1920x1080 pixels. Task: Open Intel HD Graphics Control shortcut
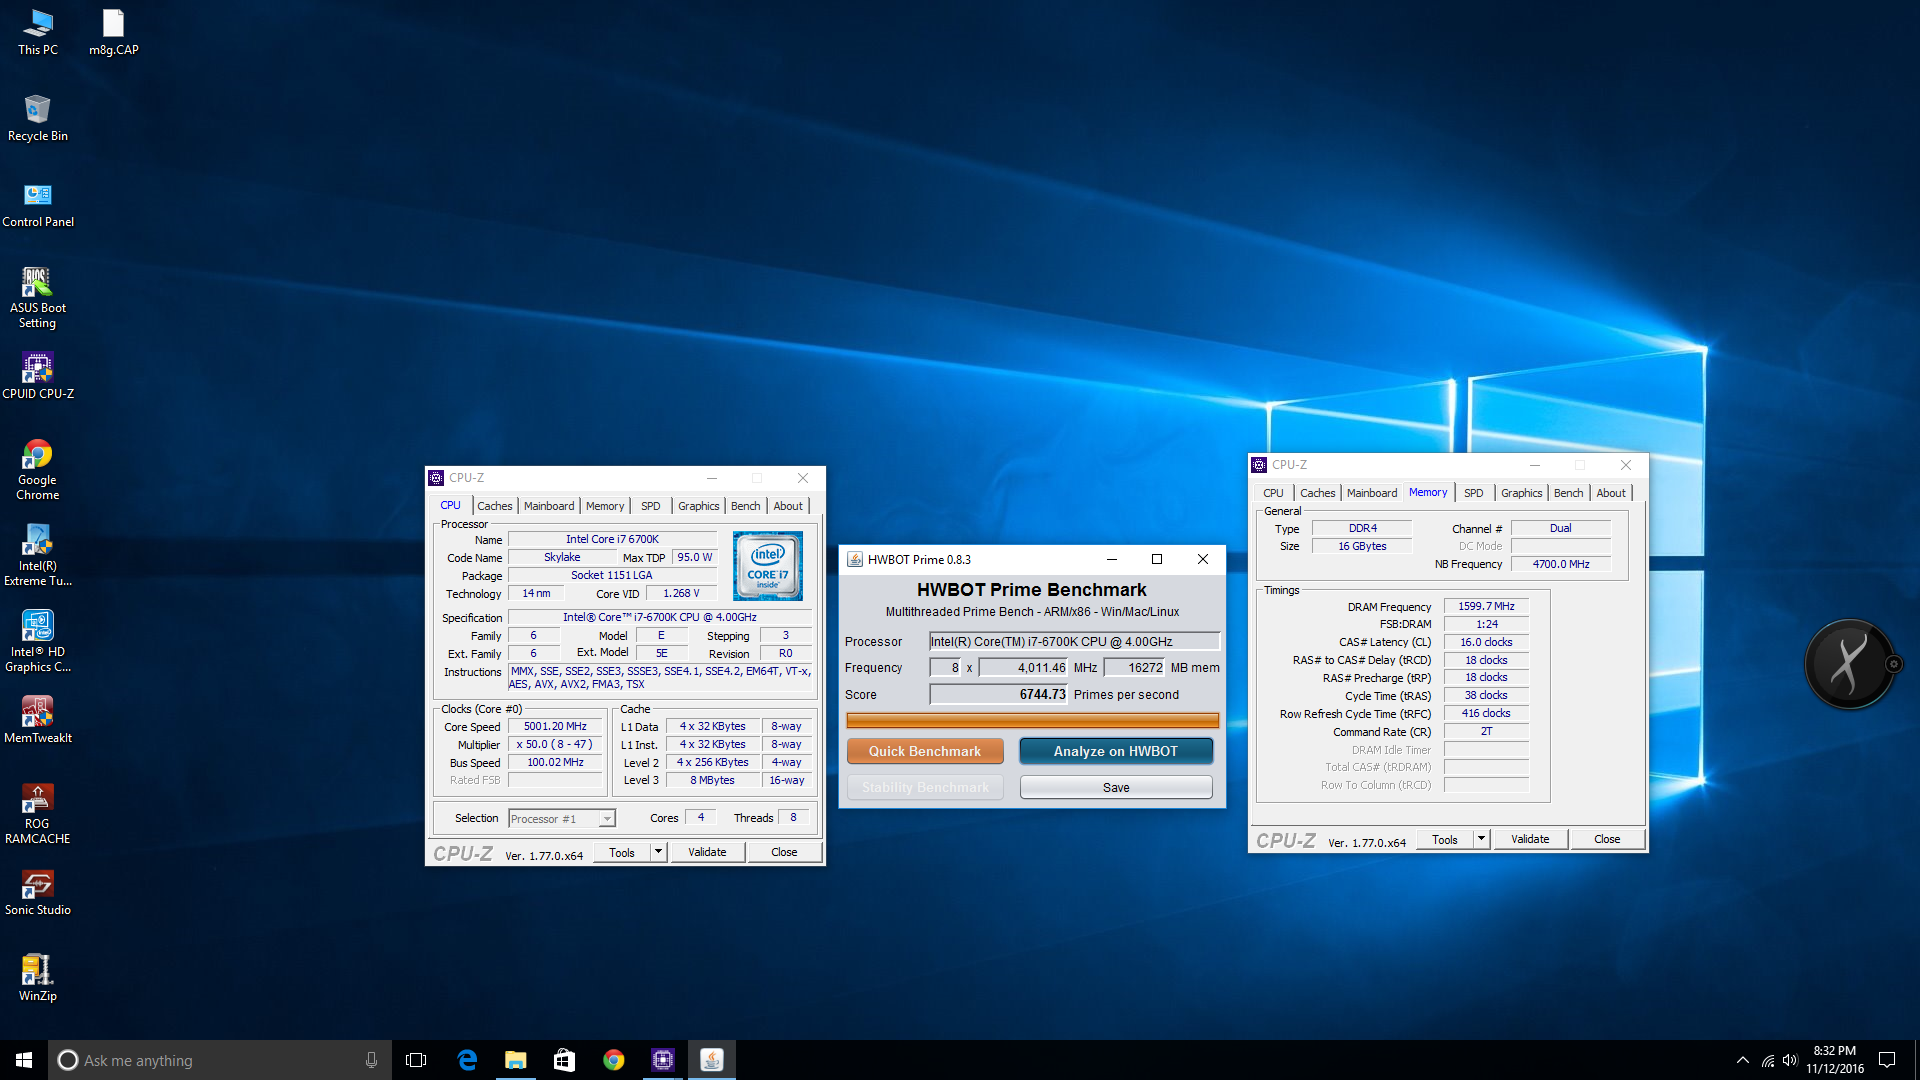click(x=38, y=641)
